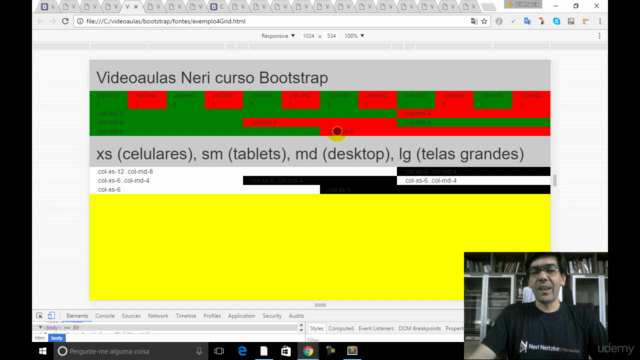640x360 pixels.
Task: Open the Chrome three-dot menu
Action: [600, 21]
